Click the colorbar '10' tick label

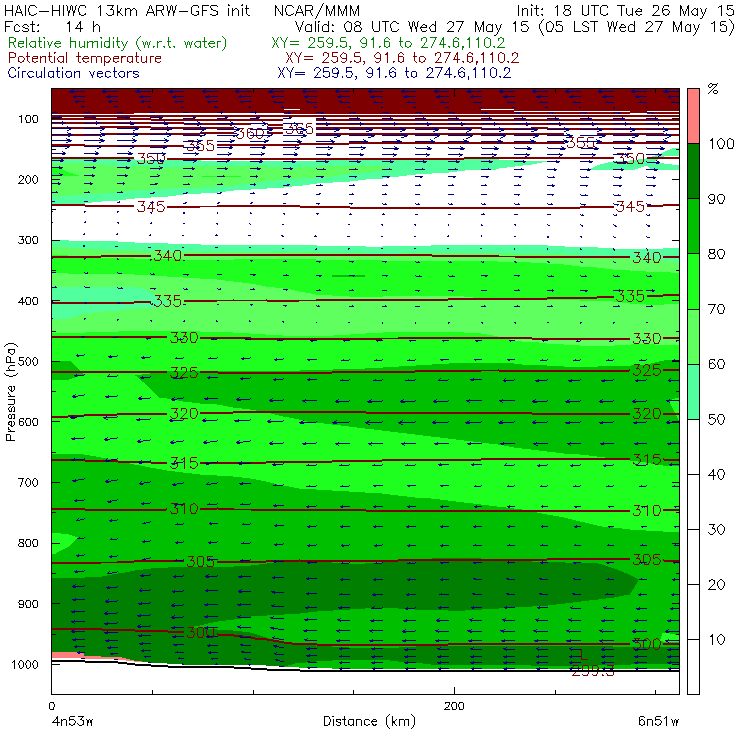tap(716, 639)
